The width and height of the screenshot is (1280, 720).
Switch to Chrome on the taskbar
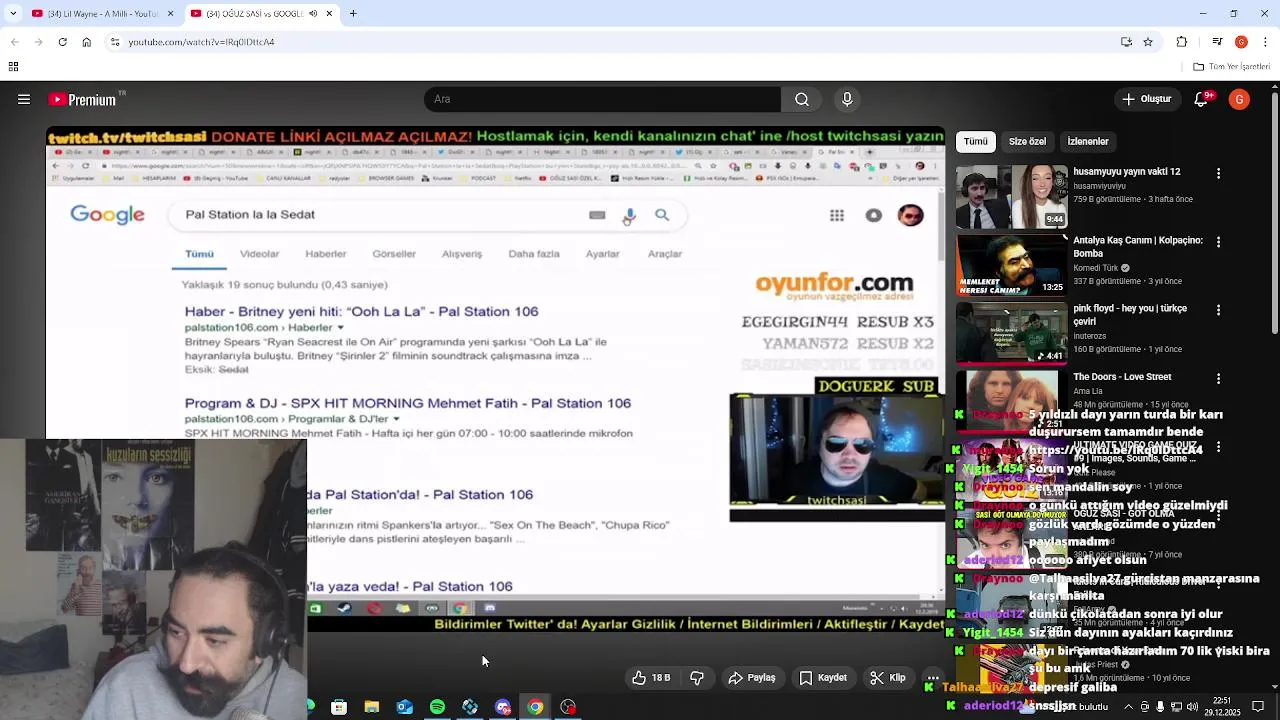pos(535,707)
